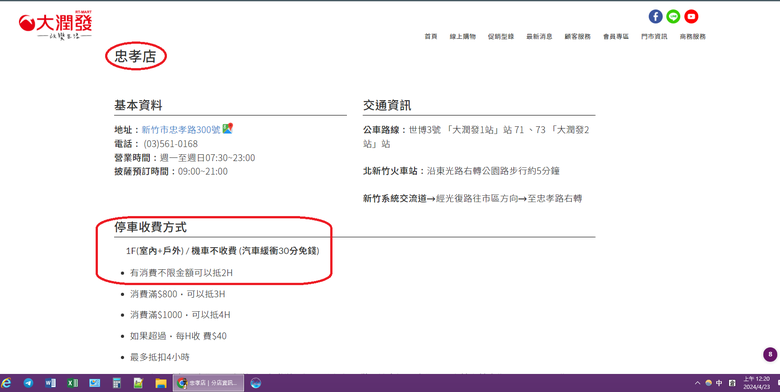This screenshot has width=780, height=392.
Task: Open 商務服務 menu item
Action: [x=692, y=36]
